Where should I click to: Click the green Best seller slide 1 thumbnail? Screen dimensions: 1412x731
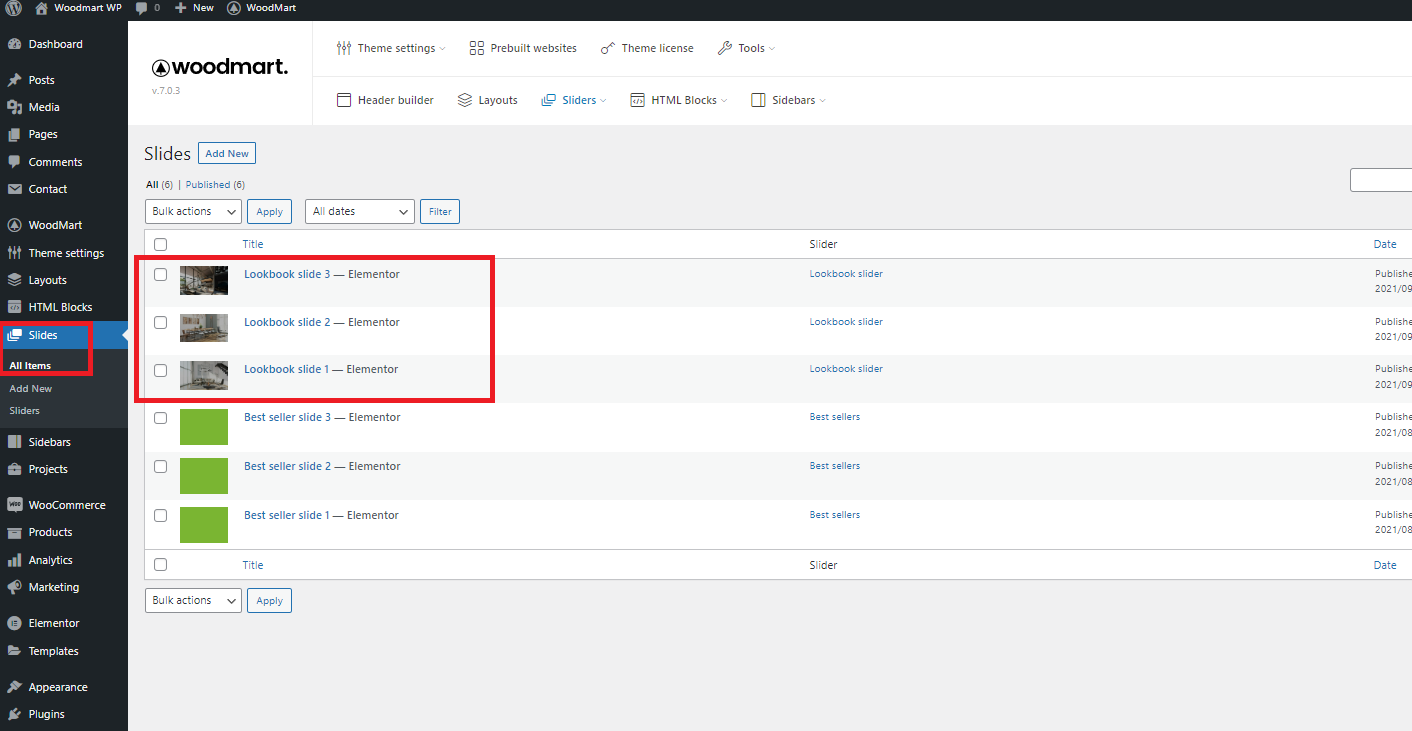click(x=204, y=525)
